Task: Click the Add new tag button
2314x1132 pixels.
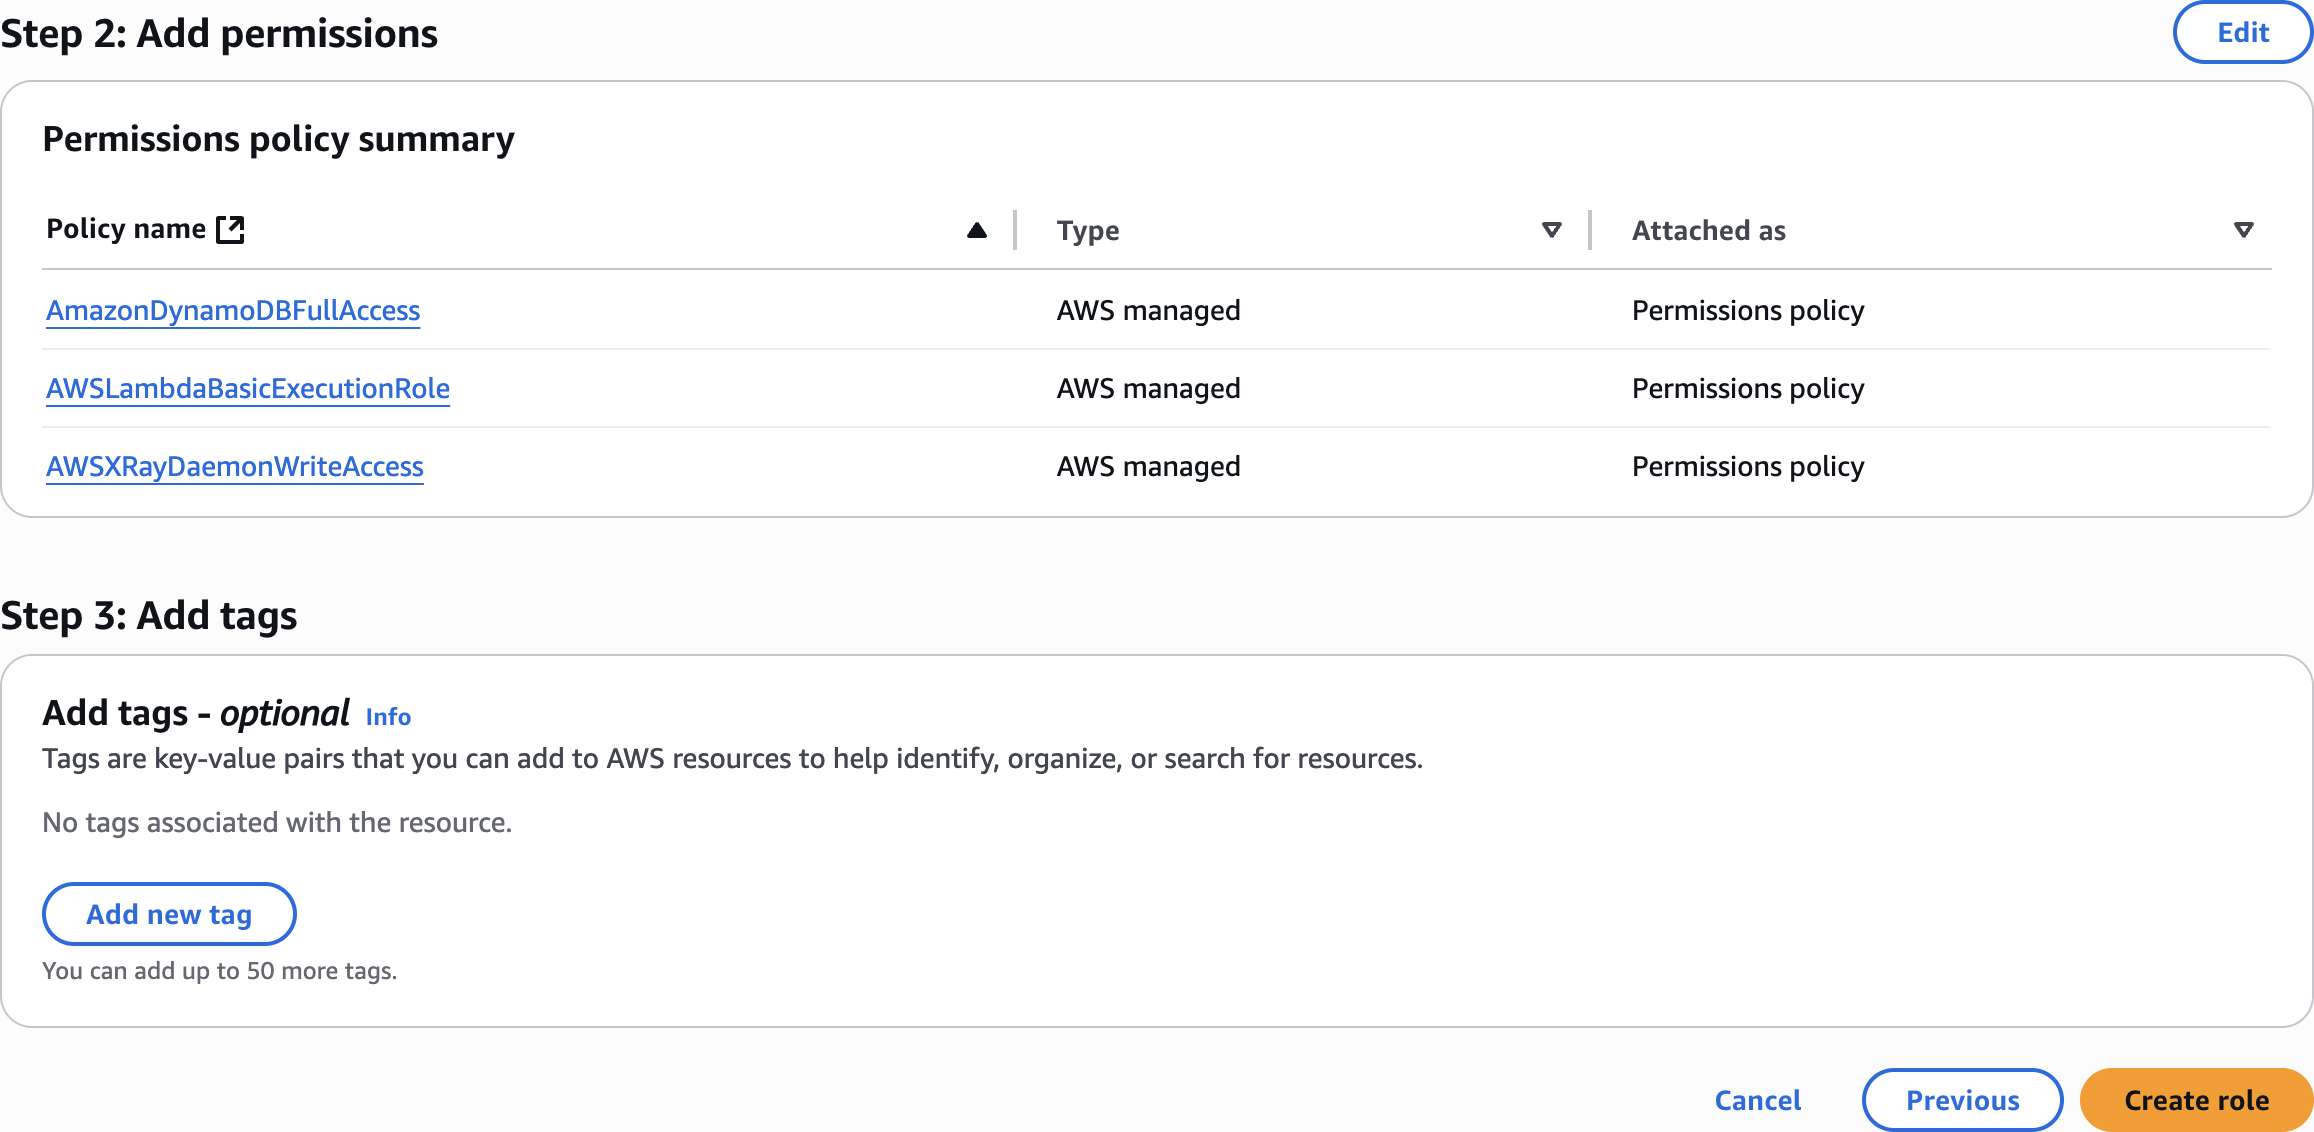Action: [169, 914]
